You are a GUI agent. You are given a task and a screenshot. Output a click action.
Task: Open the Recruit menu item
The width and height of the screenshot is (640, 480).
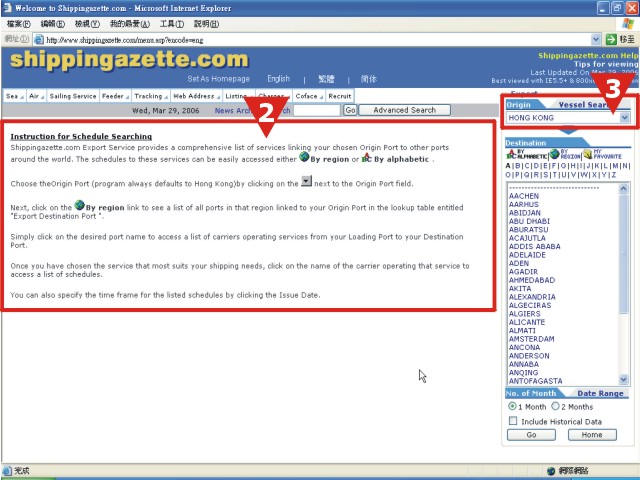tap(340, 96)
